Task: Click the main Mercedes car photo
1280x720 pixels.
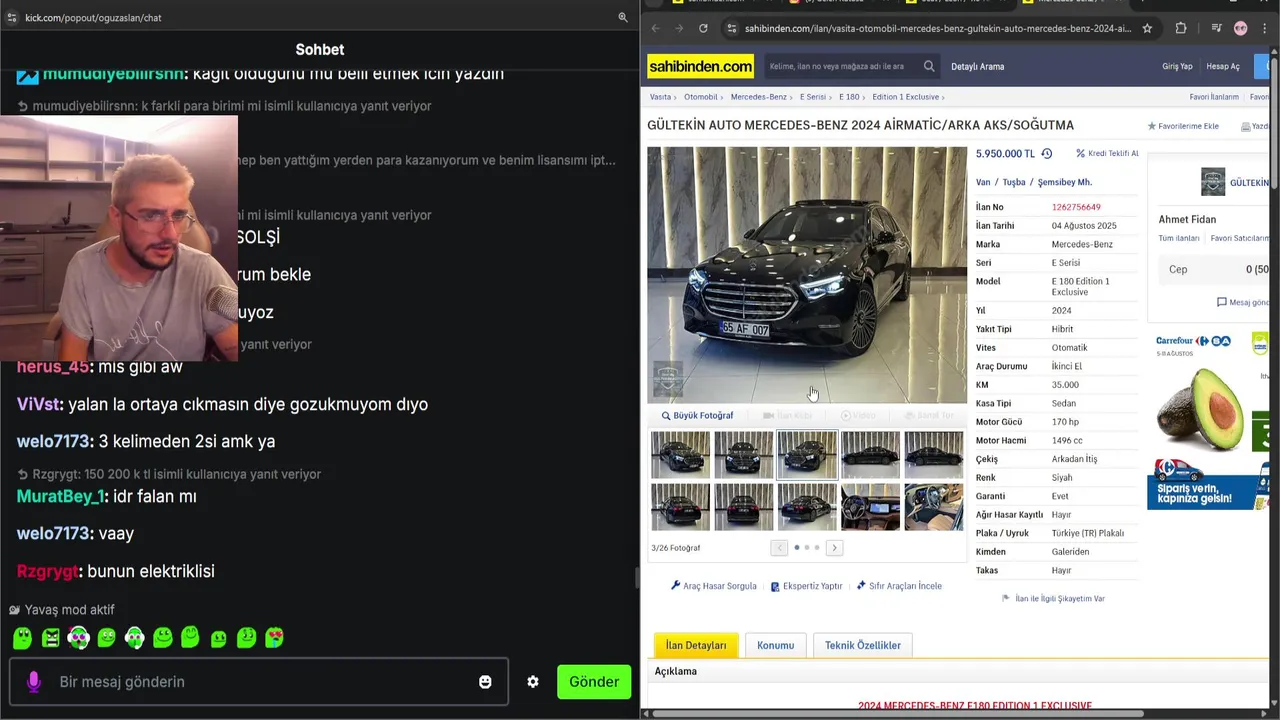Action: coord(807,275)
